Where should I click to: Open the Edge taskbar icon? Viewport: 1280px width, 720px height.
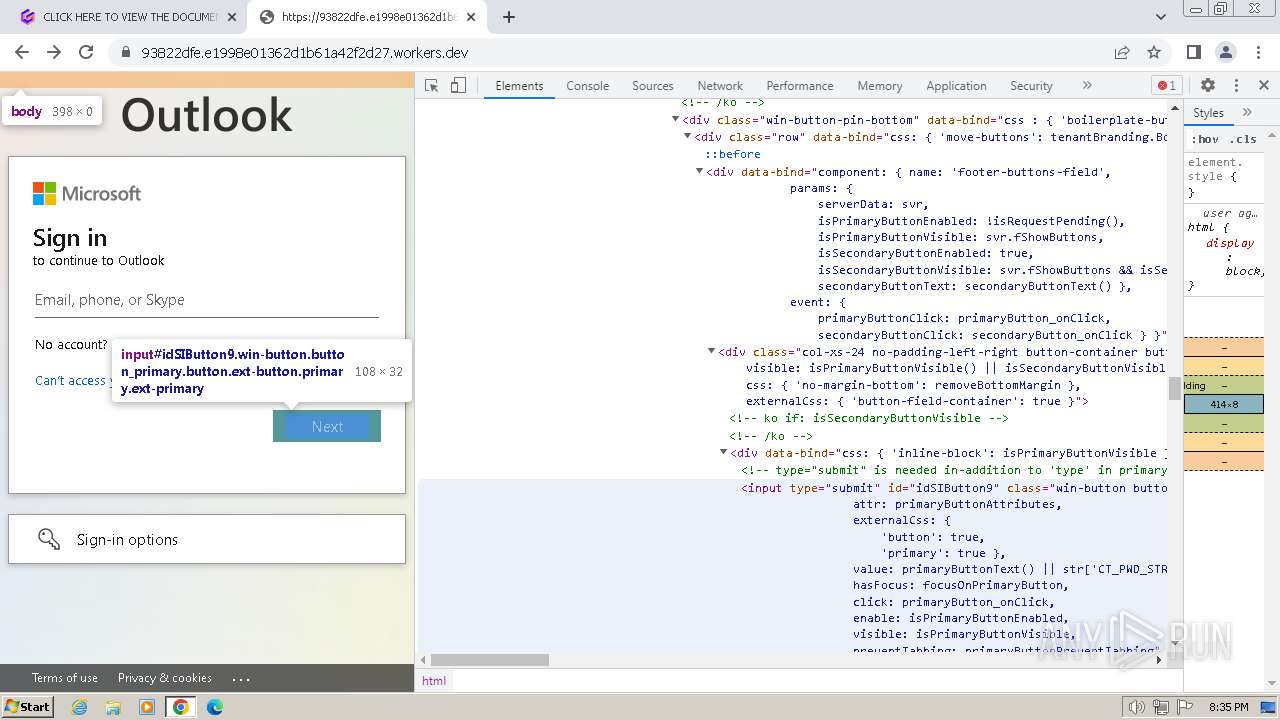(x=215, y=706)
